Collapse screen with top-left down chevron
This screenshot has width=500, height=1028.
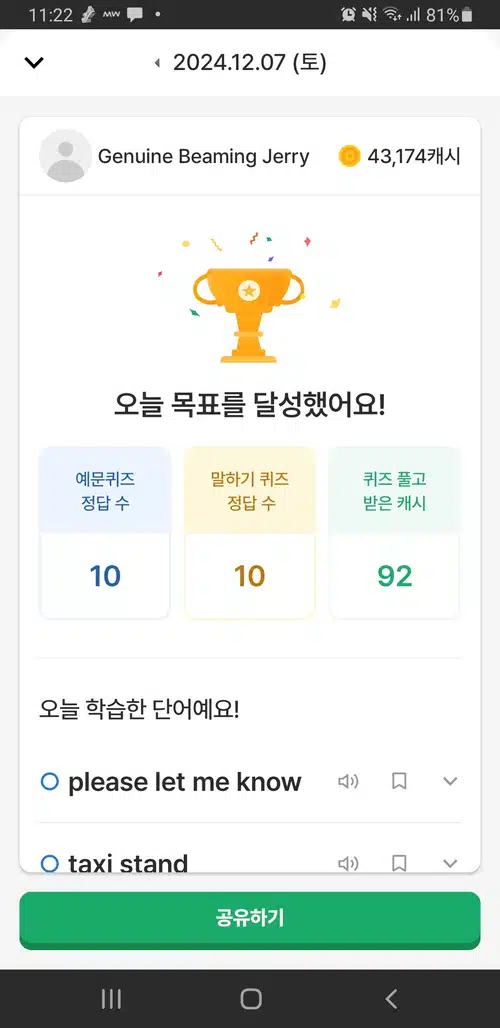[x=33, y=63]
